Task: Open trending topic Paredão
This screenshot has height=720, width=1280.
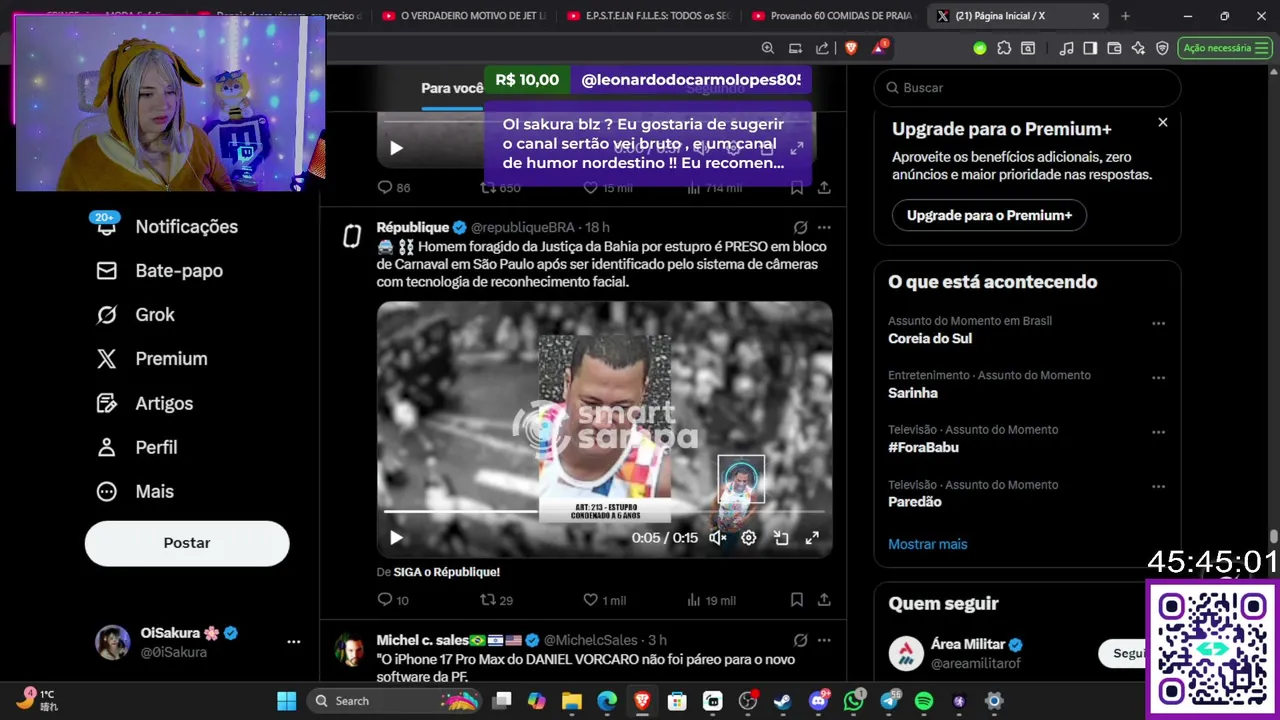Action: (x=915, y=502)
